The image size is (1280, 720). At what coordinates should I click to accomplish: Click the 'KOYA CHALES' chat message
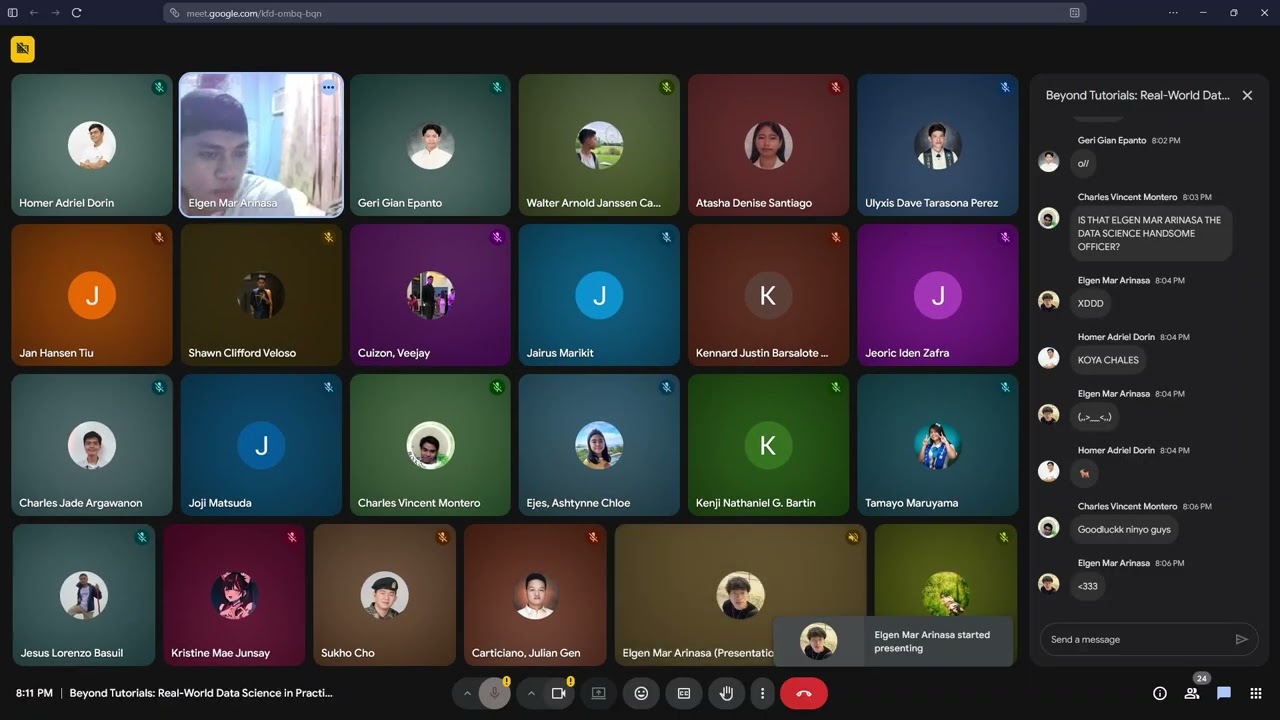click(x=1107, y=360)
